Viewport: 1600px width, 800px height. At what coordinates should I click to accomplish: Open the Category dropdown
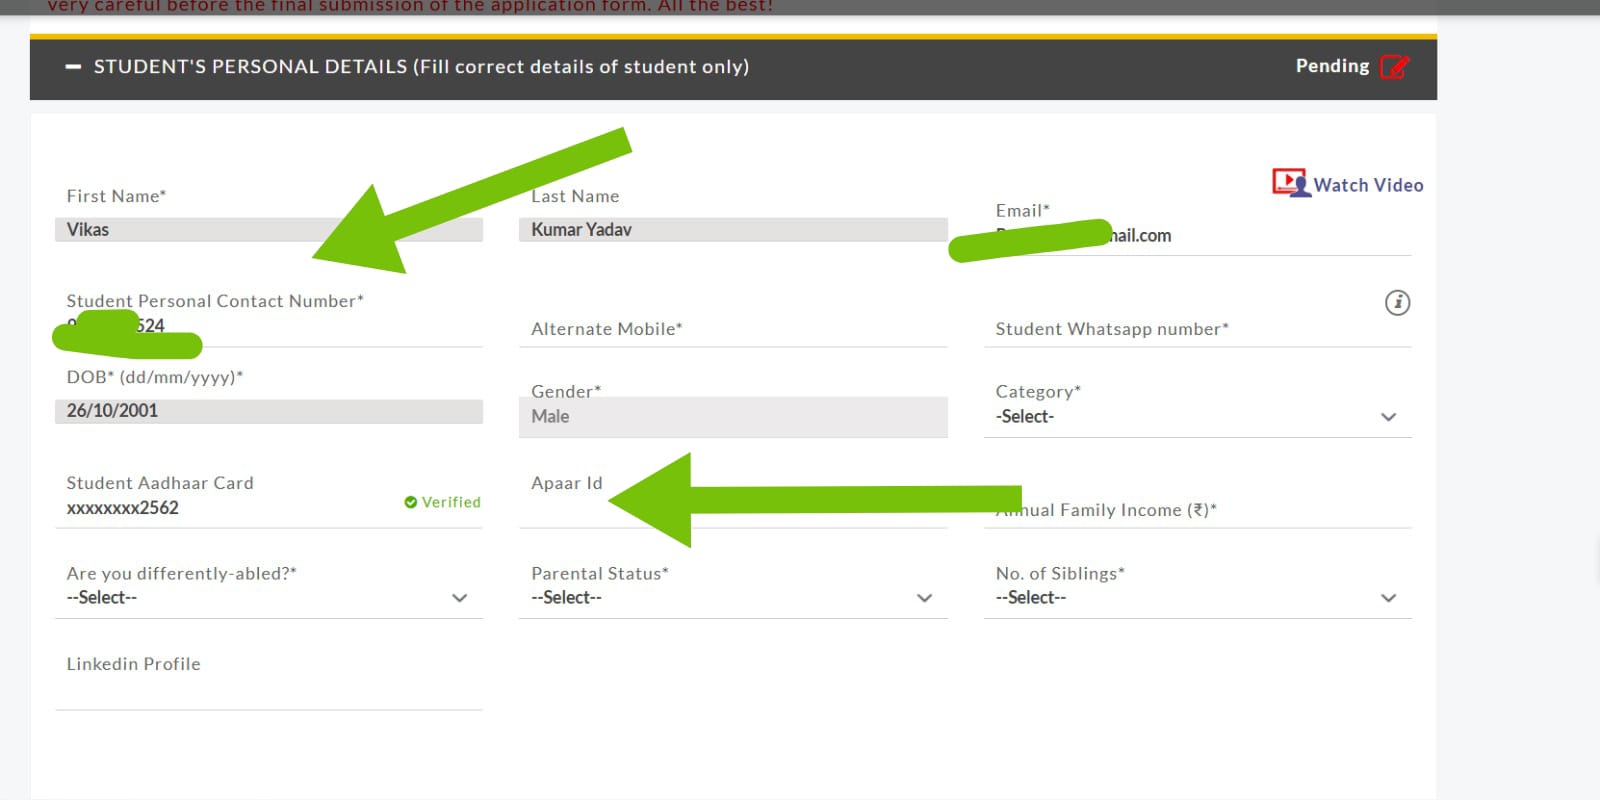pos(1197,417)
